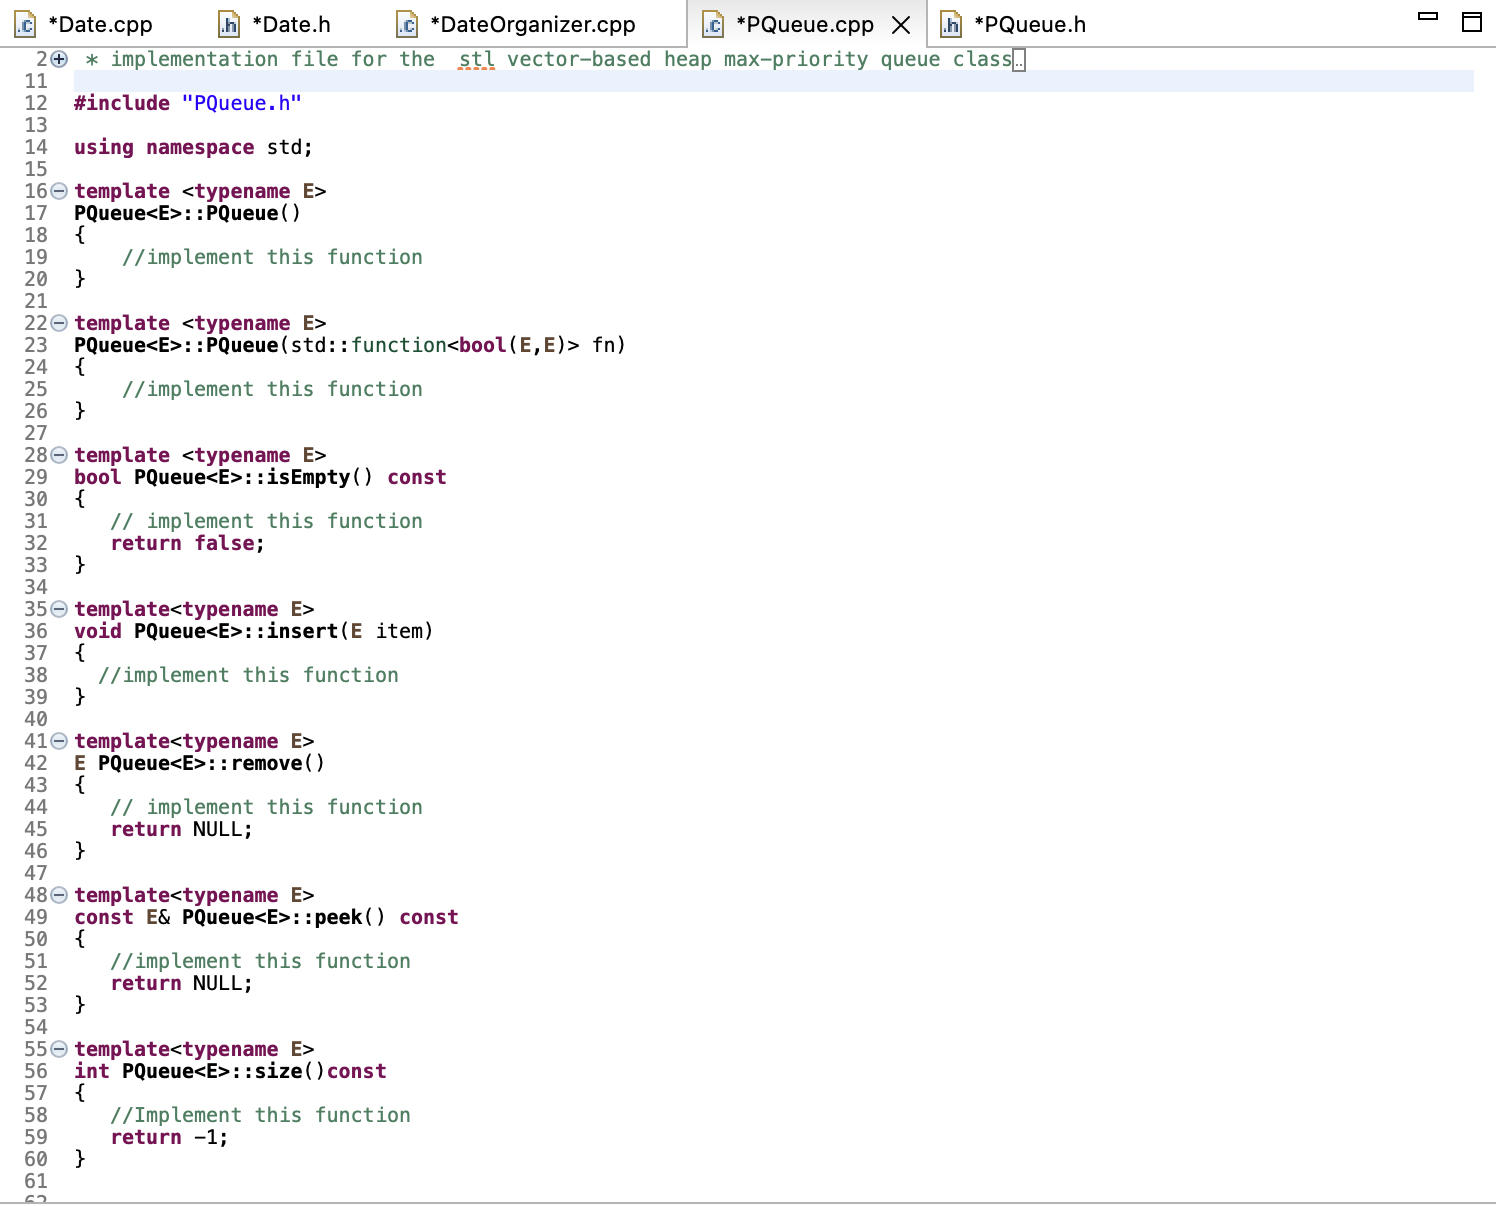The width and height of the screenshot is (1496, 1206).
Task: Click the DateOrganizer.cpp file icon
Action: [407, 24]
